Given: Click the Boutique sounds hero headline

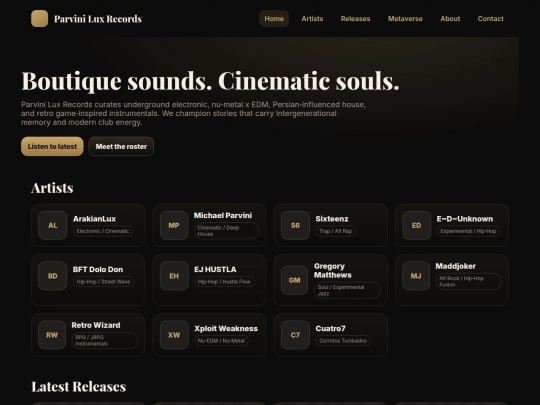Looking at the screenshot, I should point(210,82).
